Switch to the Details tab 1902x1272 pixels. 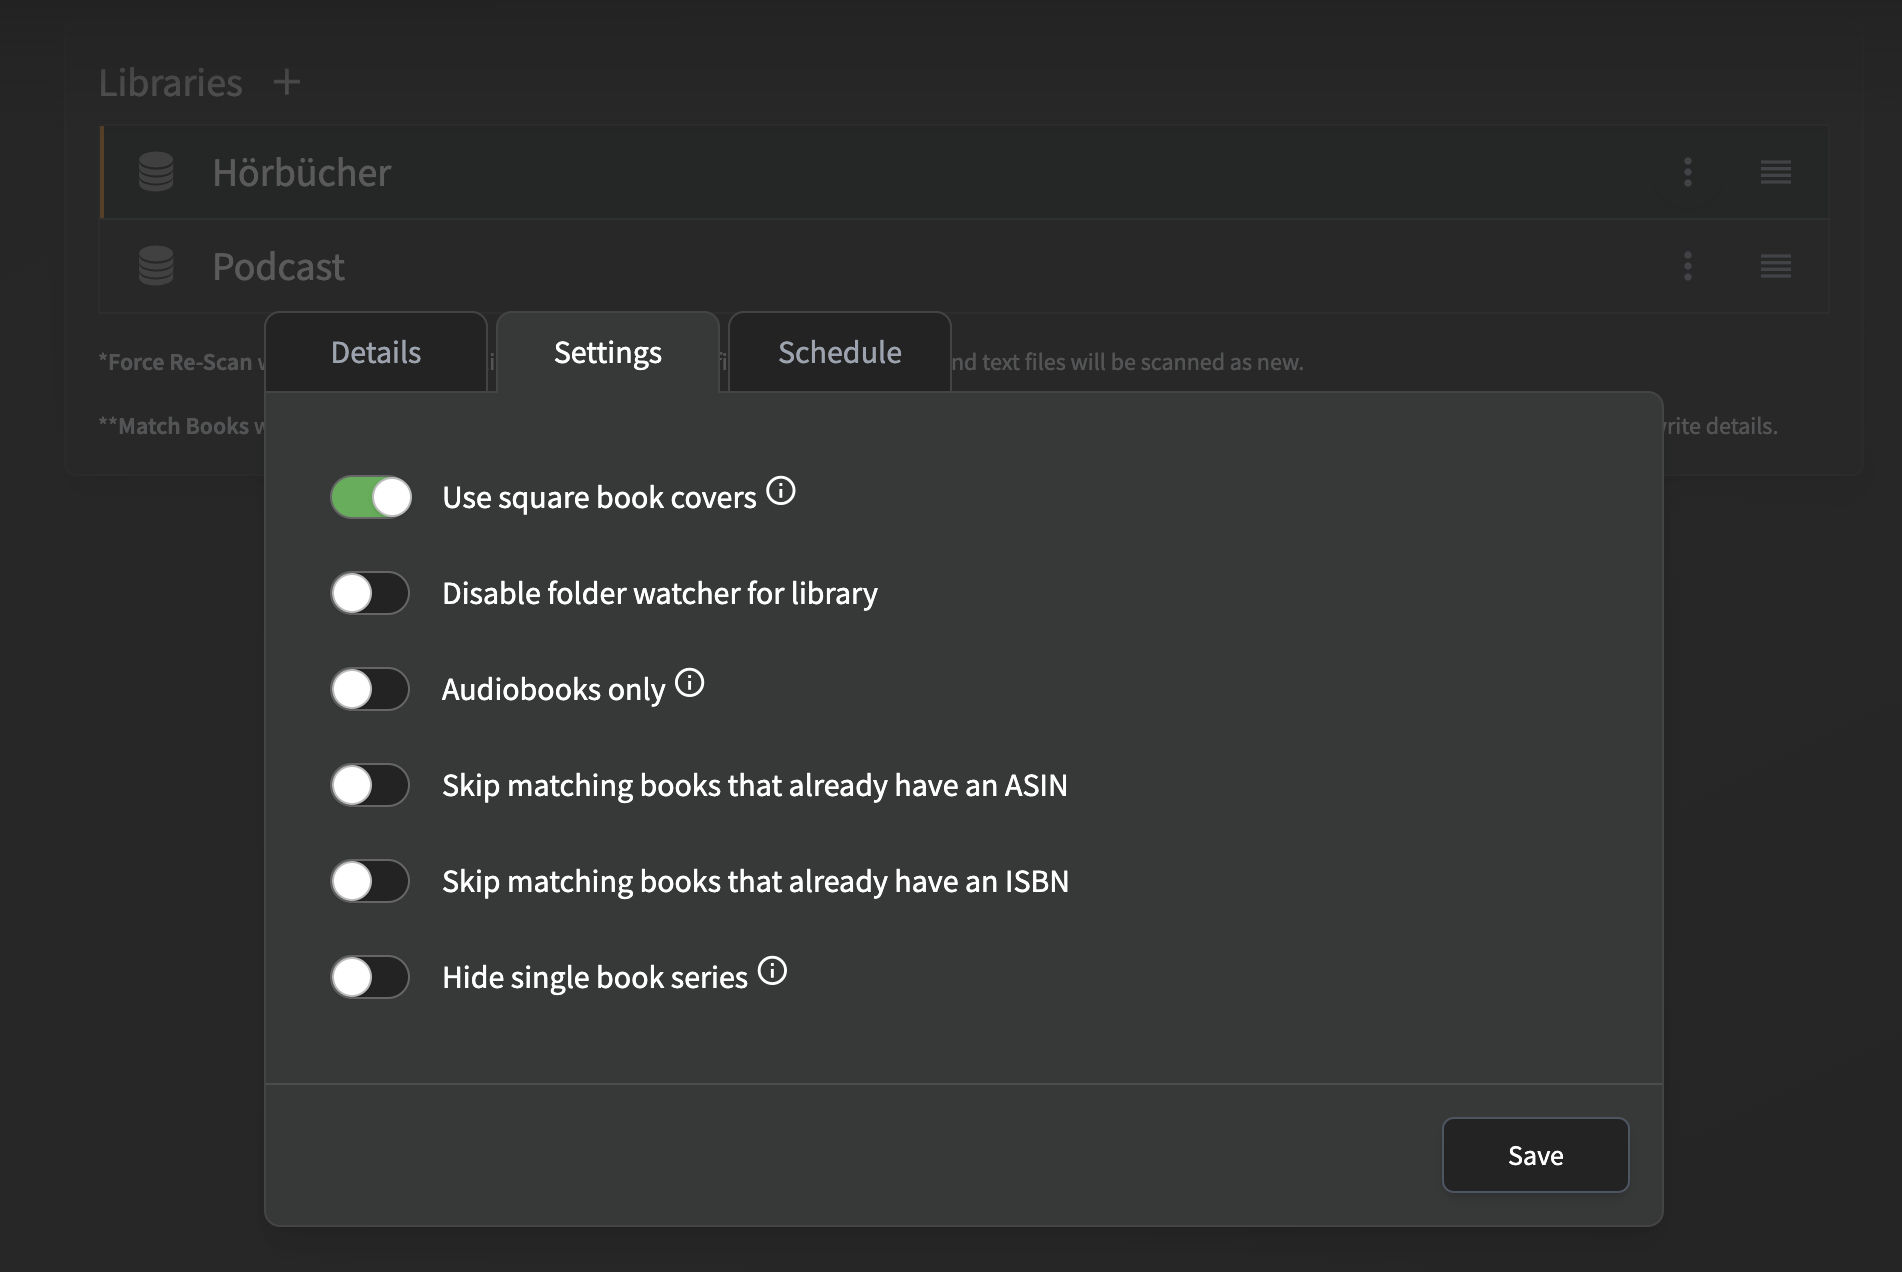click(376, 352)
